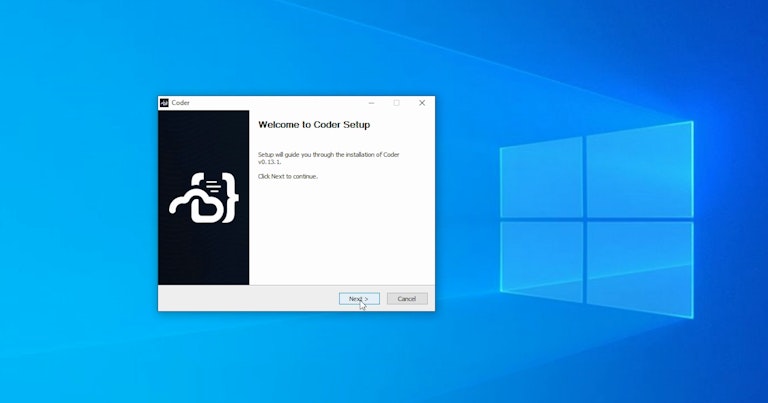Click the Coder title bar icon
This screenshot has height=403, width=768.
[x=164, y=103]
